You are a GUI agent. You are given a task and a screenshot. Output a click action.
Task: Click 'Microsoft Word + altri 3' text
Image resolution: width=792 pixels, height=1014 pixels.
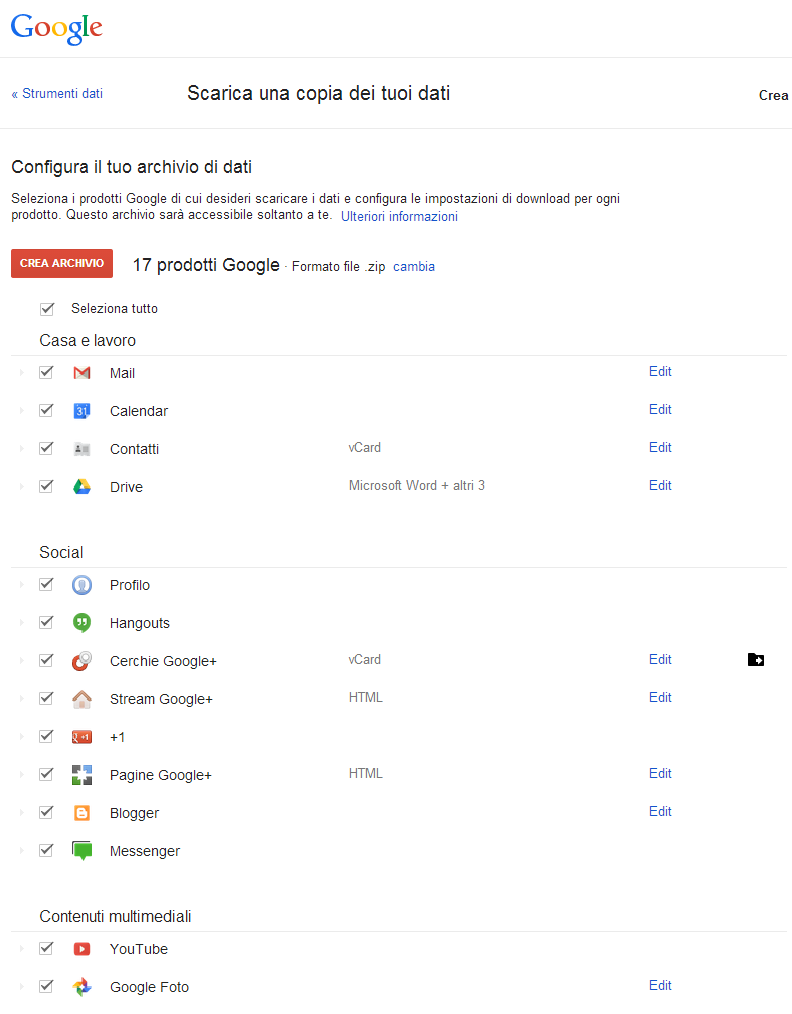(x=416, y=485)
